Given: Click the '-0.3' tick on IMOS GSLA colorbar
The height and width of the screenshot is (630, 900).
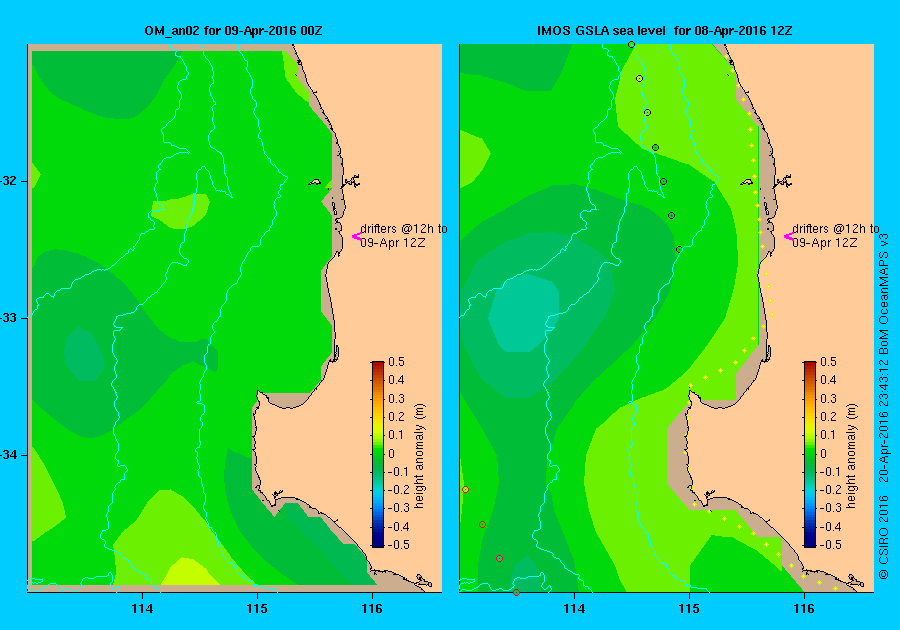Looking at the screenshot, I should click(x=831, y=508).
